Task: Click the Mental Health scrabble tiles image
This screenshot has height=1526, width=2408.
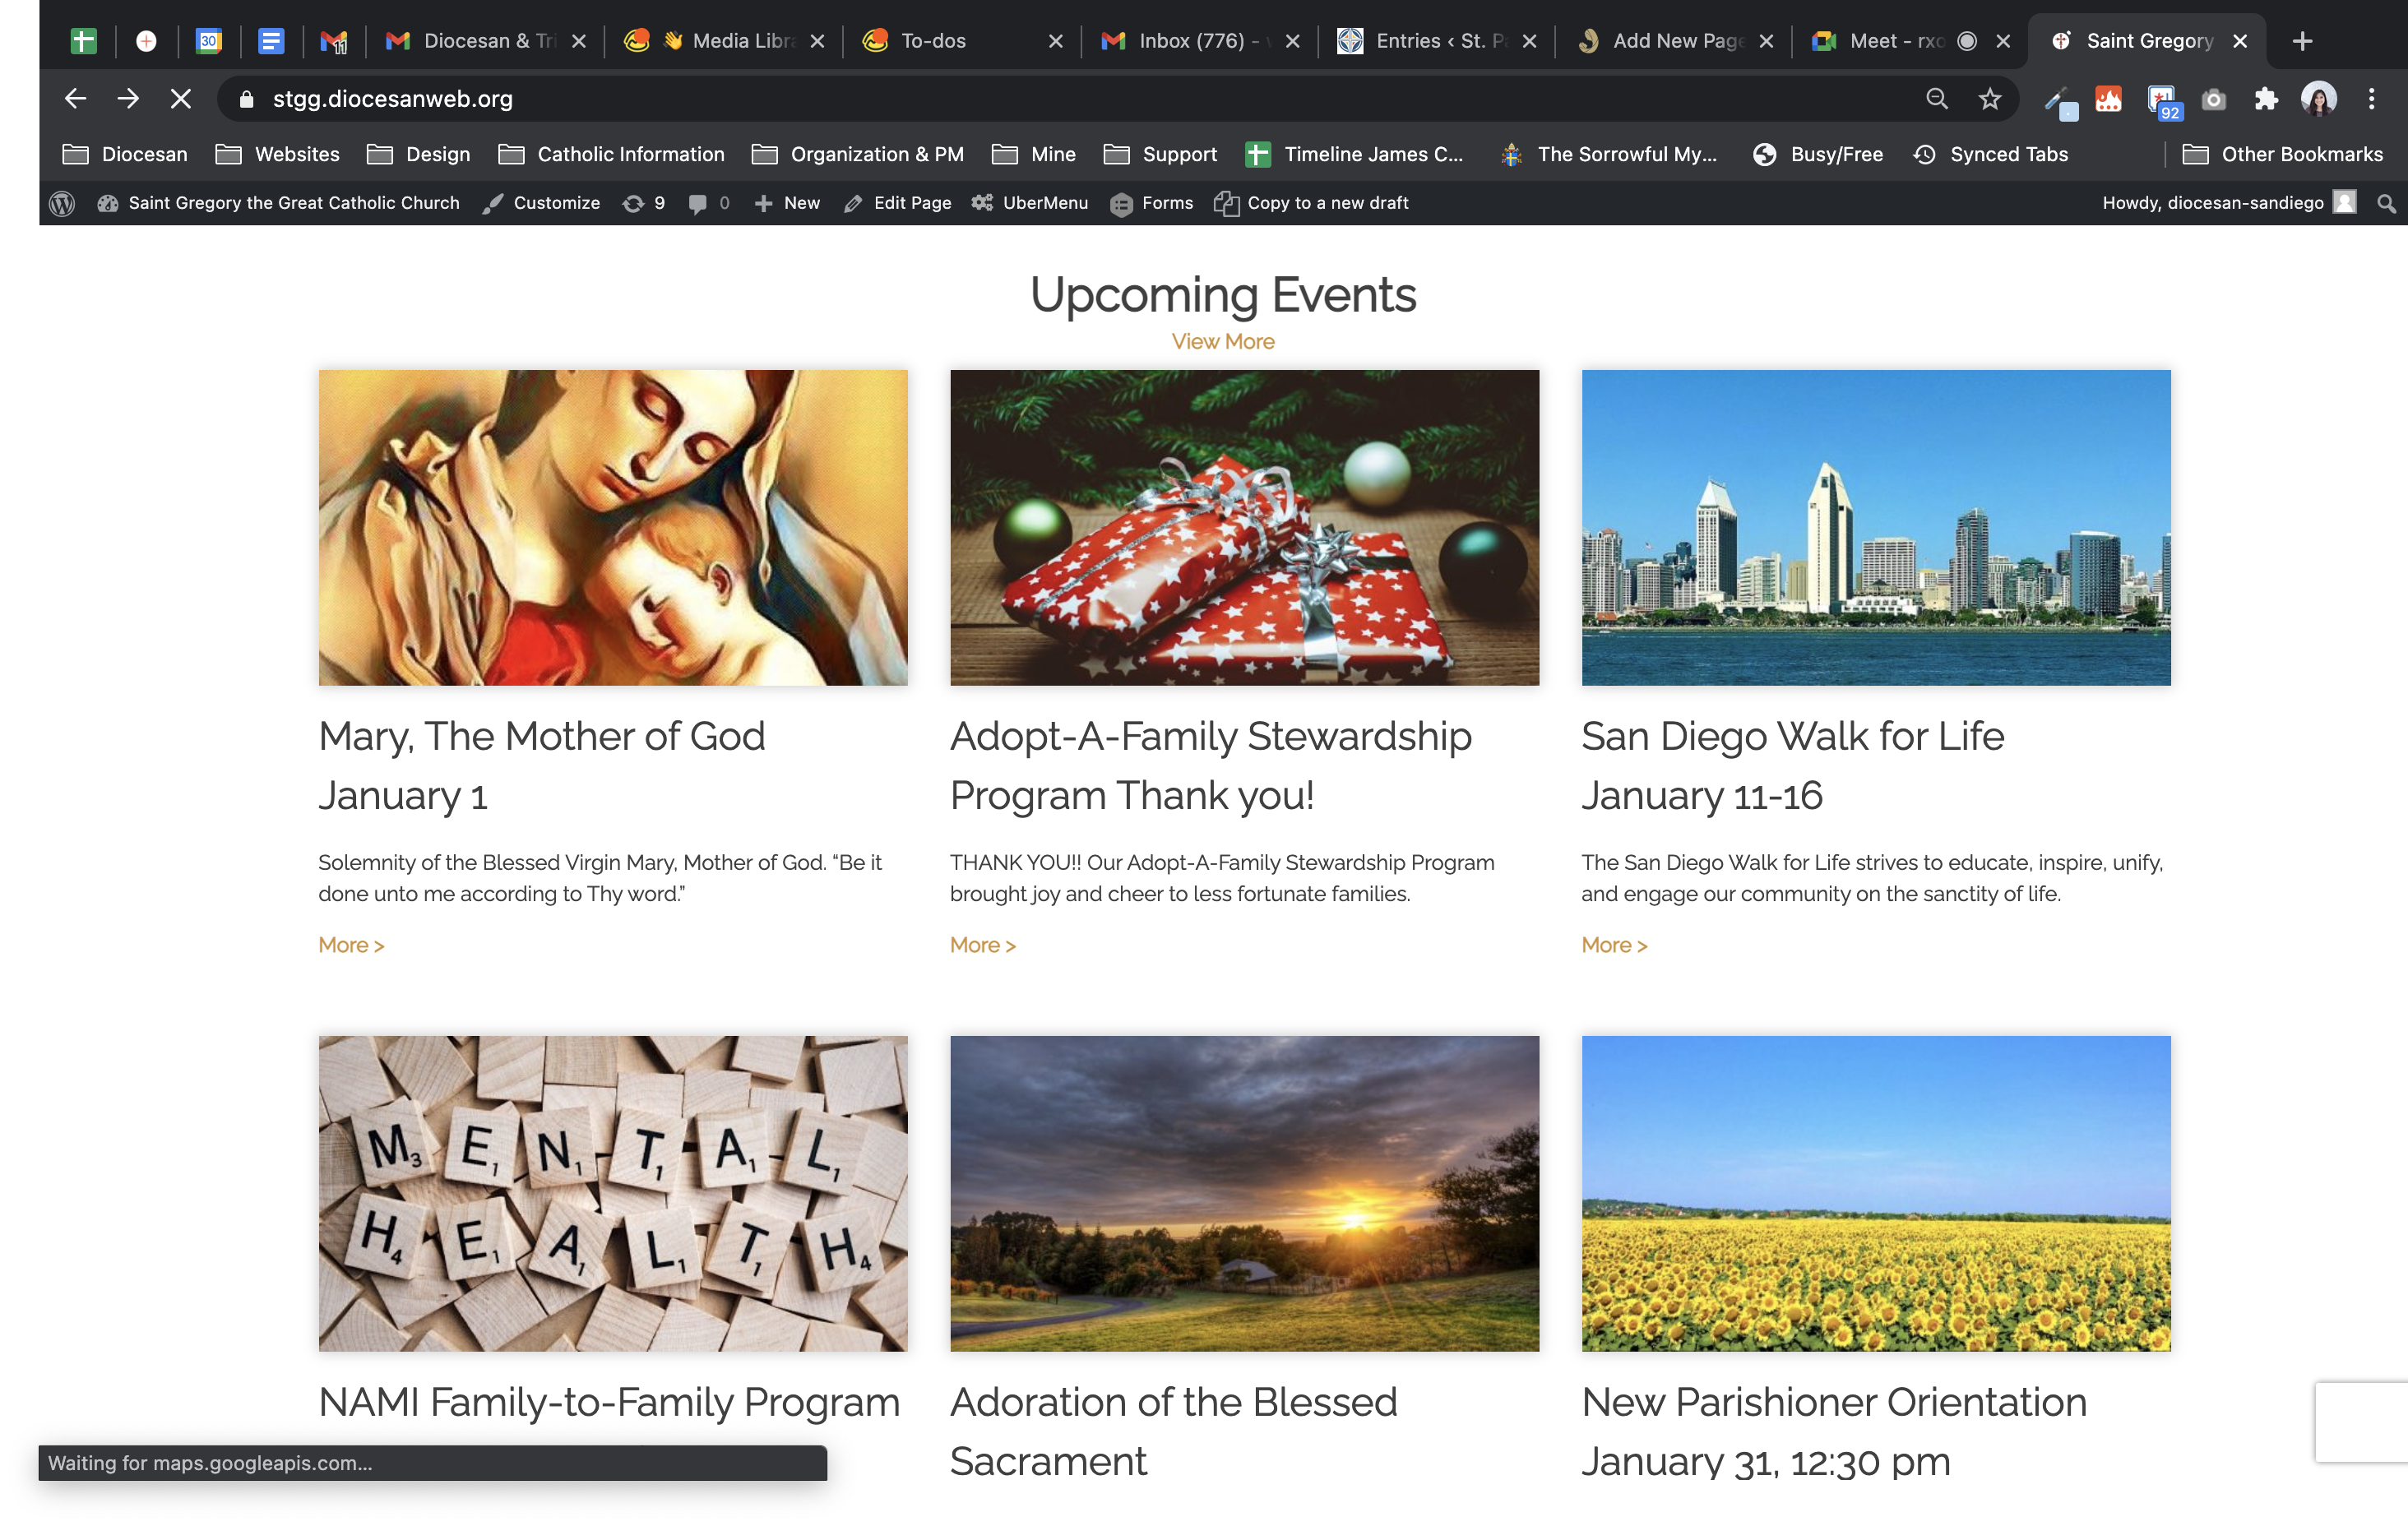Action: pyautogui.click(x=613, y=1193)
